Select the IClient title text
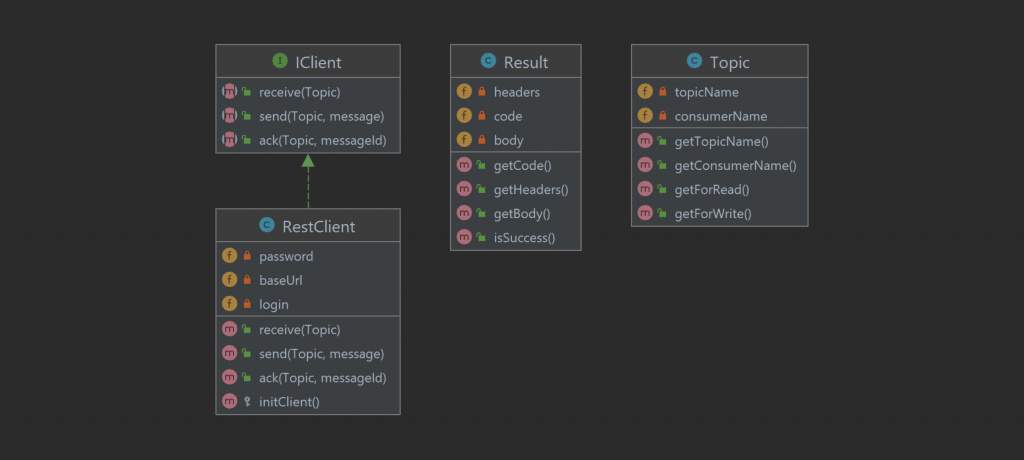 [x=318, y=62]
